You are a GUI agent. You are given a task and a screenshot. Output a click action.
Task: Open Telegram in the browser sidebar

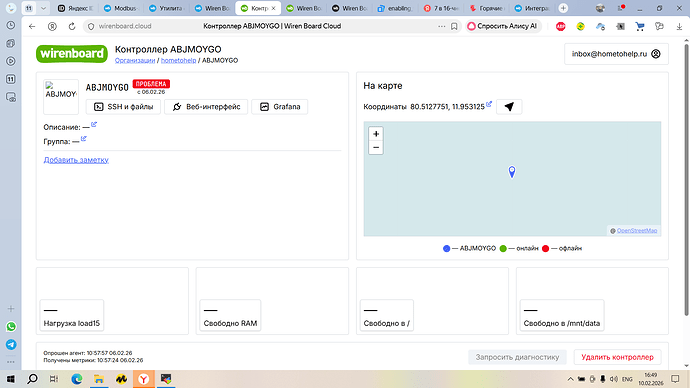point(11,344)
